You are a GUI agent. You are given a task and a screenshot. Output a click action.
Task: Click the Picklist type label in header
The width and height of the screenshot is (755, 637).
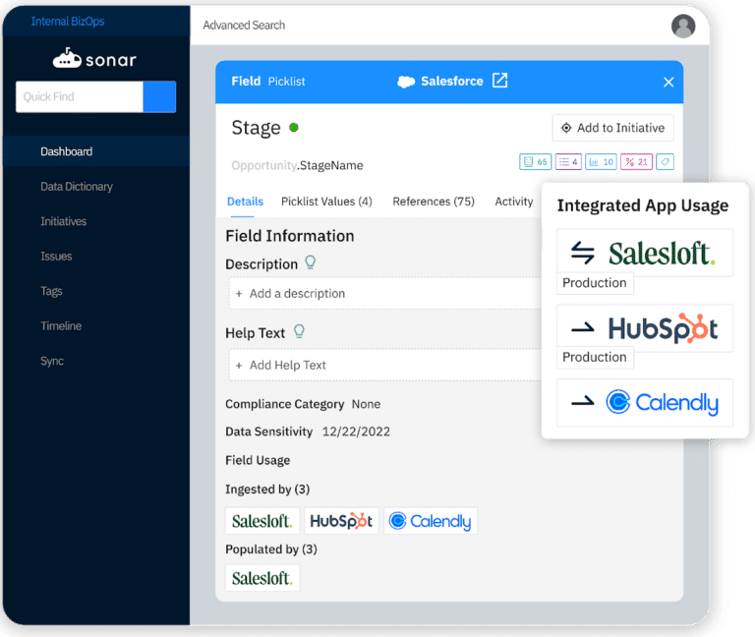286,81
